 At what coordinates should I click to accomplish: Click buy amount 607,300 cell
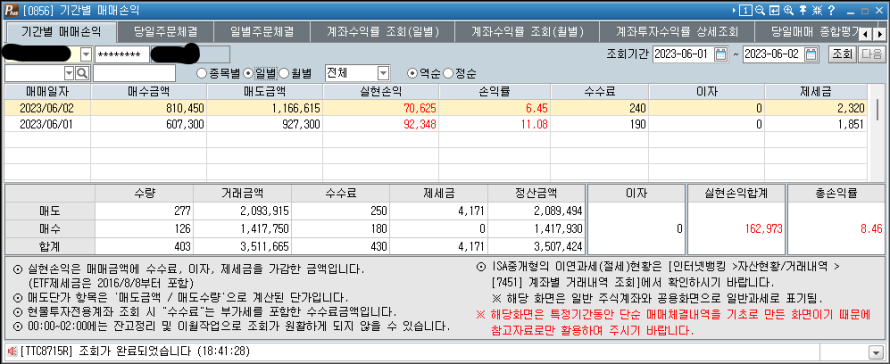point(149,124)
